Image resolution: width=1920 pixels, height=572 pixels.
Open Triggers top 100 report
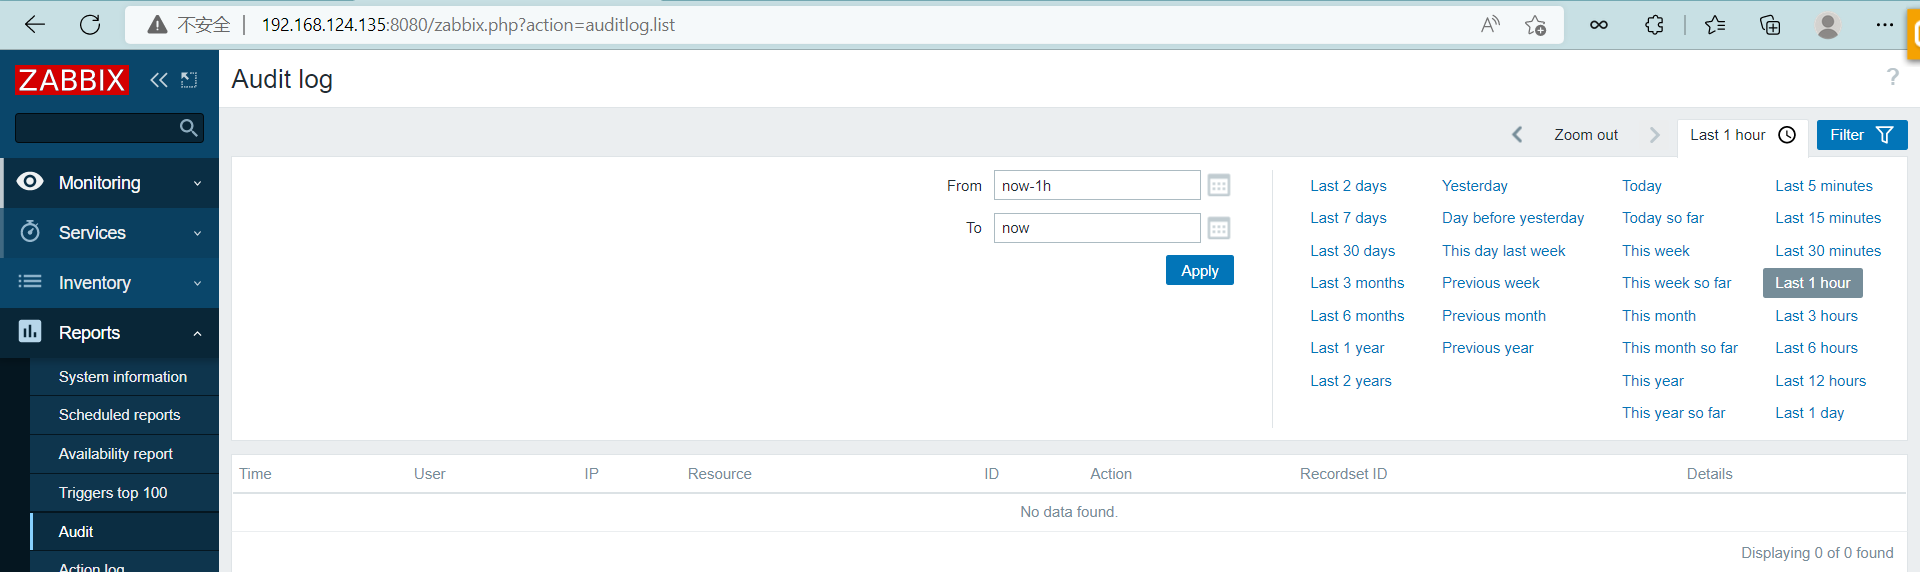(x=113, y=493)
